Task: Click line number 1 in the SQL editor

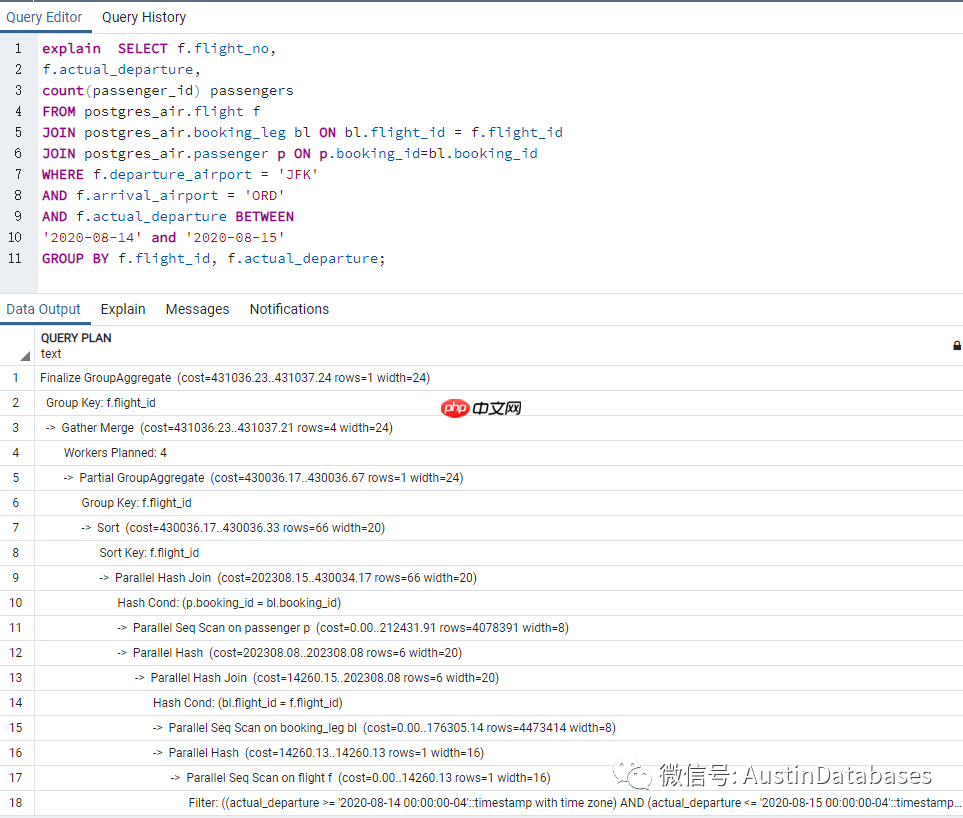Action: (18, 48)
